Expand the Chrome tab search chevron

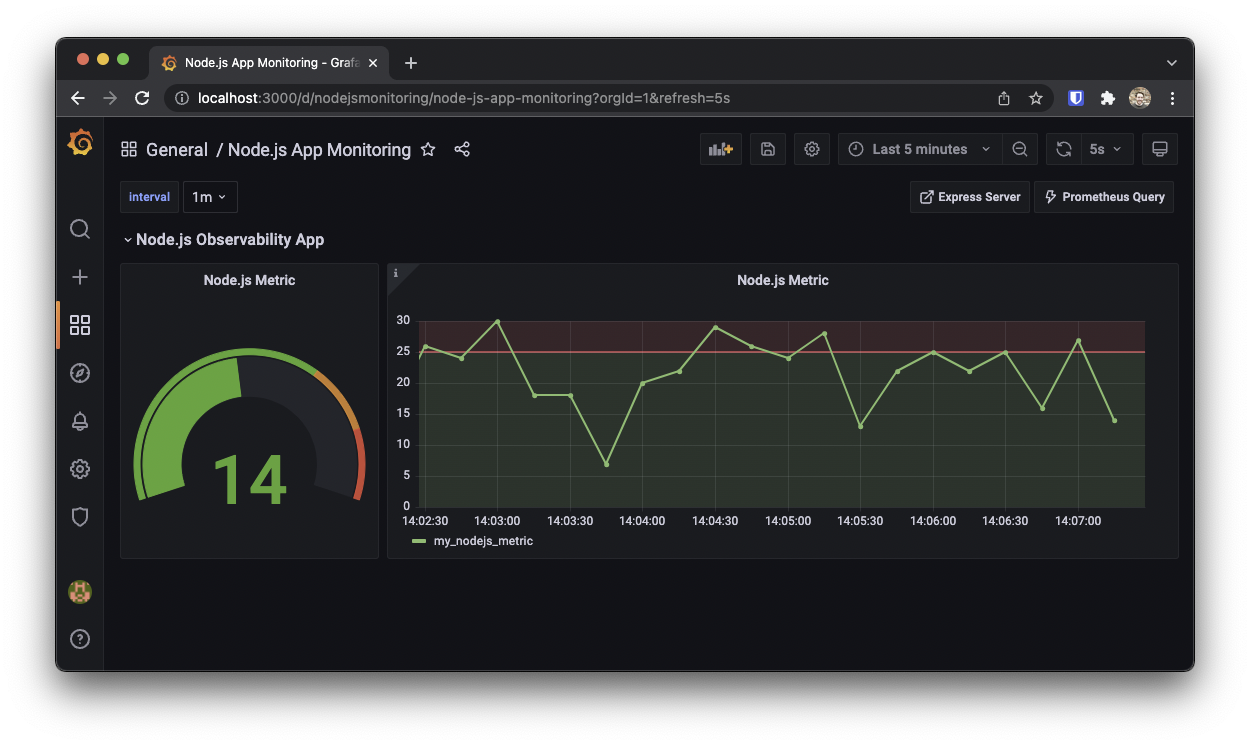[x=1172, y=62]
